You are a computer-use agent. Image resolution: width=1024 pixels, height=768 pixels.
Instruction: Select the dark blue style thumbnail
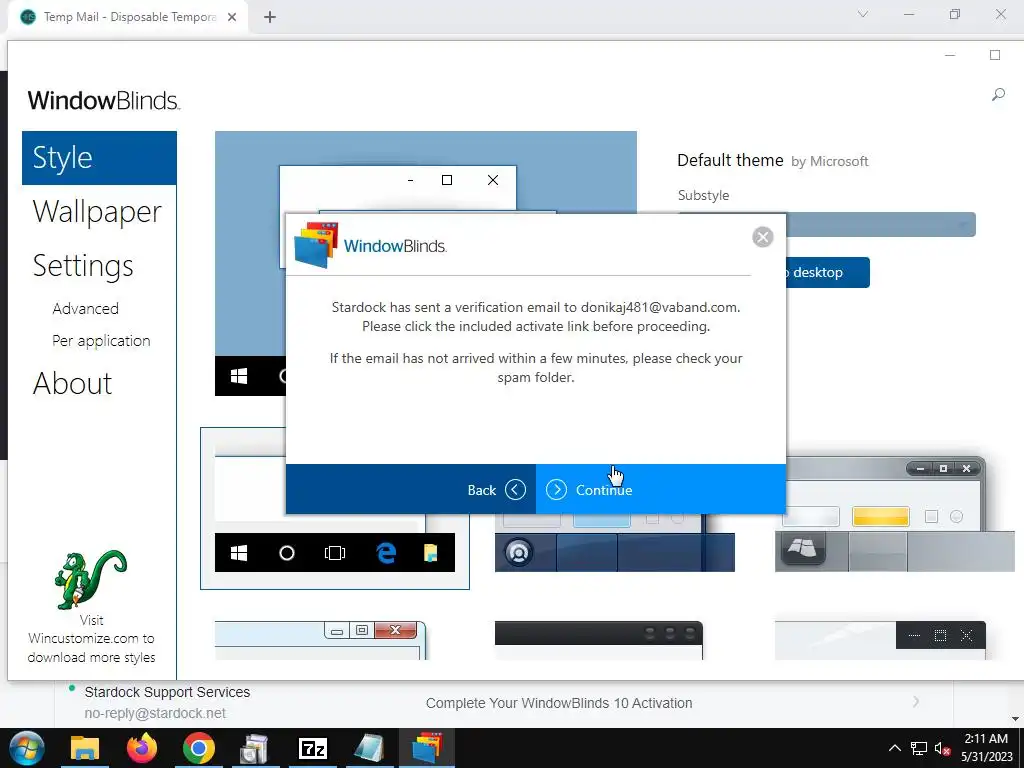[615, 543]
